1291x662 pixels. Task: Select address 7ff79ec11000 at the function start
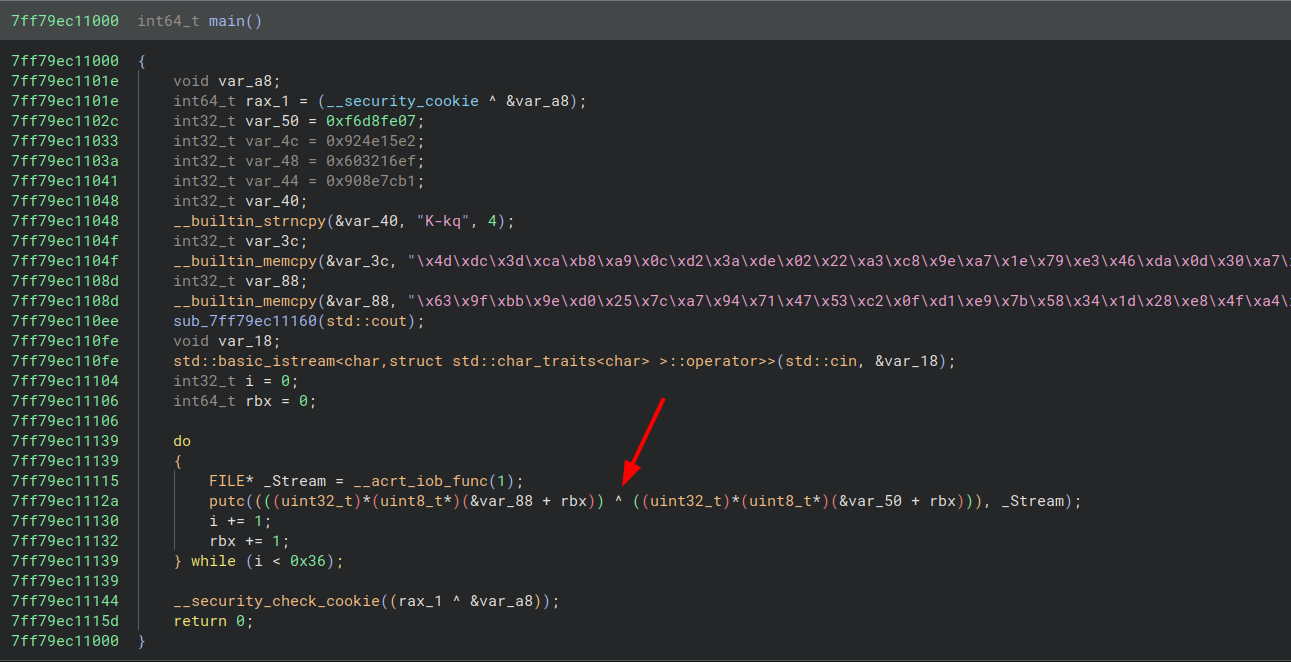(64, 60)
